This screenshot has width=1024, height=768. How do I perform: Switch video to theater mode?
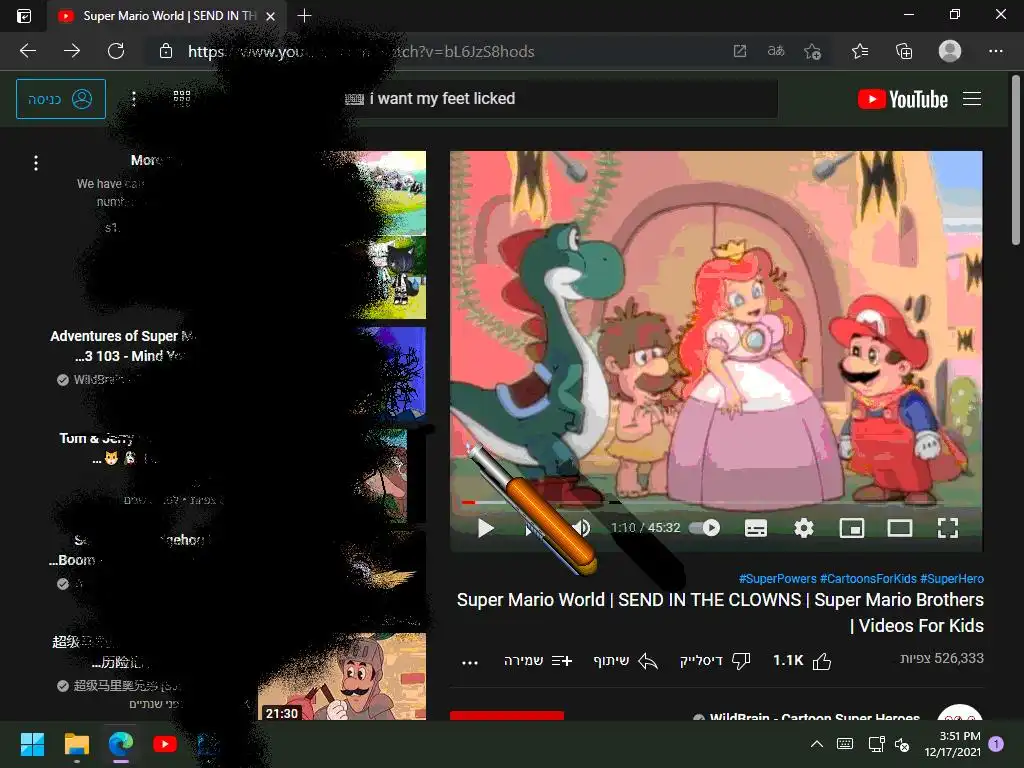click(899, 528)
